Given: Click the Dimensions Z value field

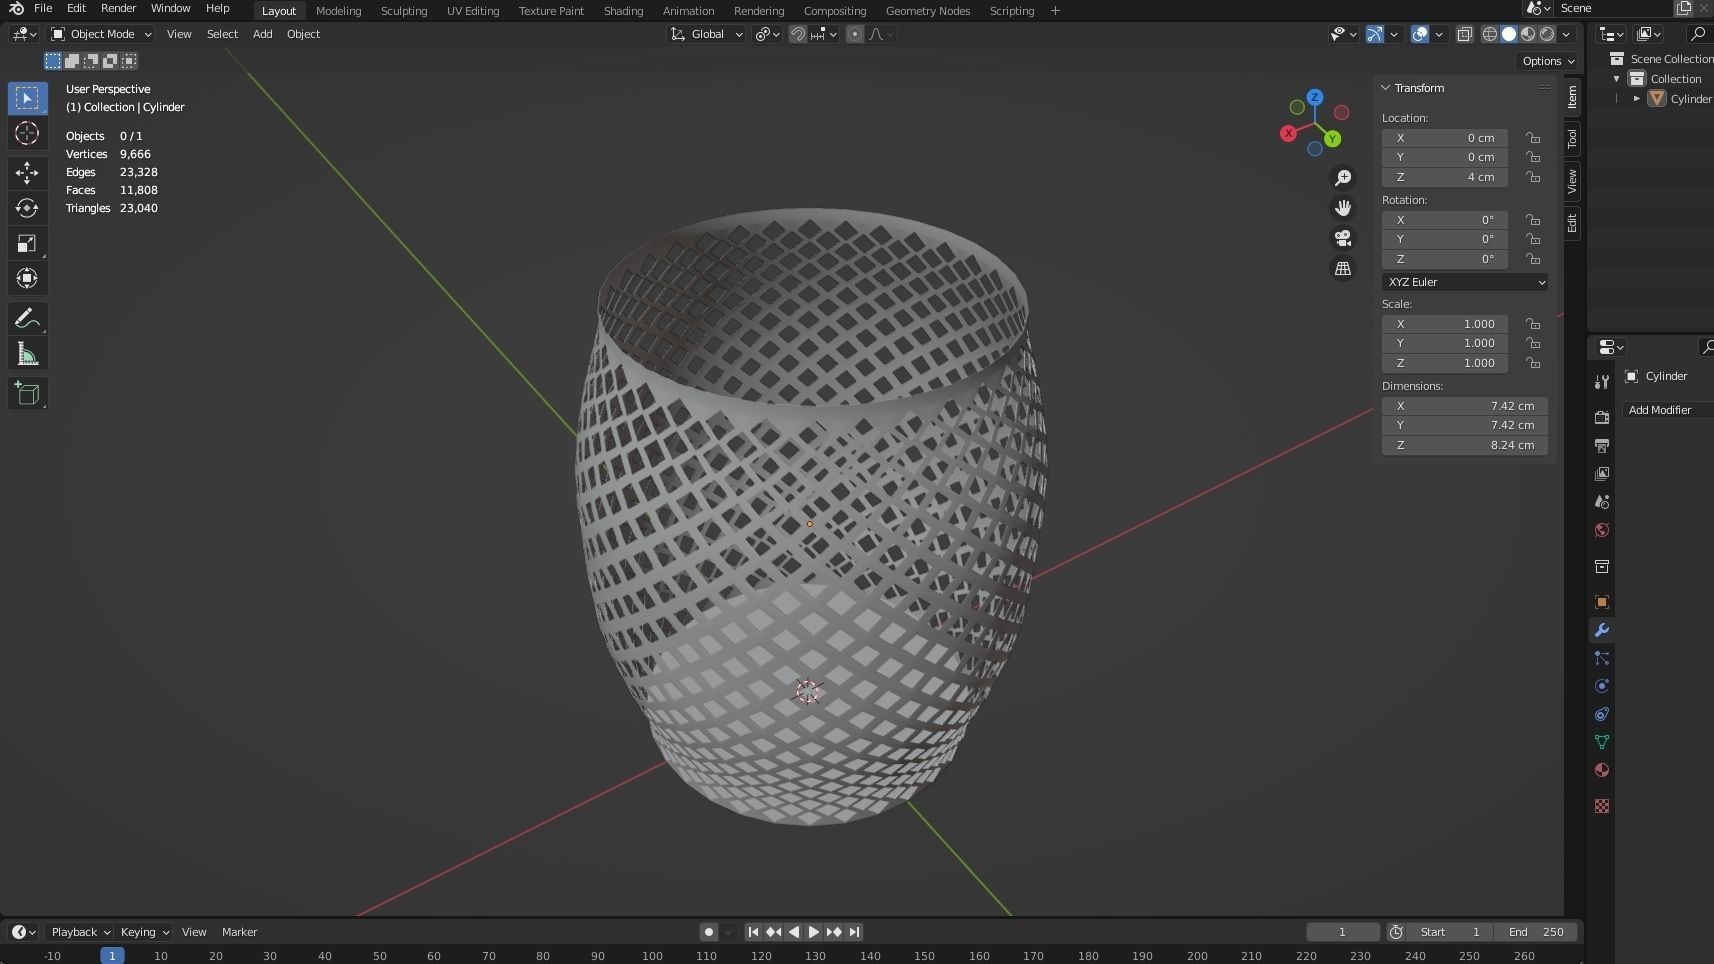Looking at the screenshot, I should (x=1465, y=445).
